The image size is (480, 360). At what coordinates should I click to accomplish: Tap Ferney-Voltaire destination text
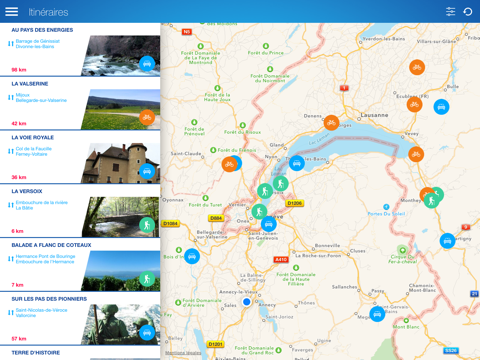pyautogui.click(x=32, y=154)
